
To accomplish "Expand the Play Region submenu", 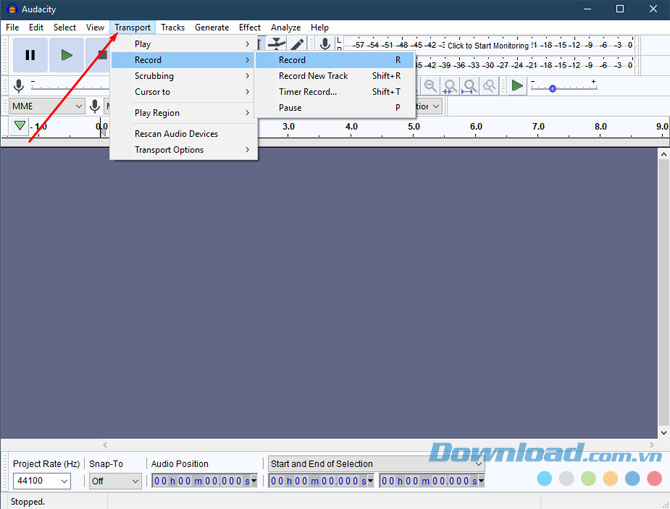I will [184, 113].
